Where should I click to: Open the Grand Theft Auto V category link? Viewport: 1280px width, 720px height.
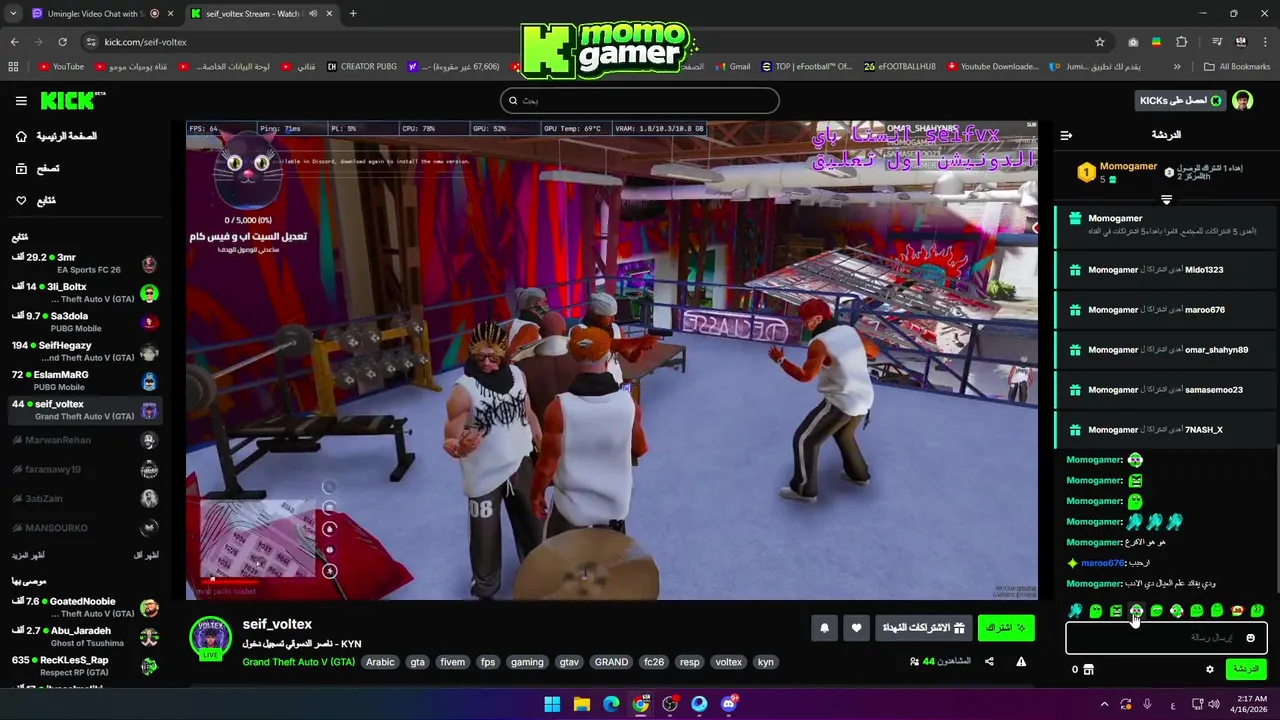coord(298,662)
